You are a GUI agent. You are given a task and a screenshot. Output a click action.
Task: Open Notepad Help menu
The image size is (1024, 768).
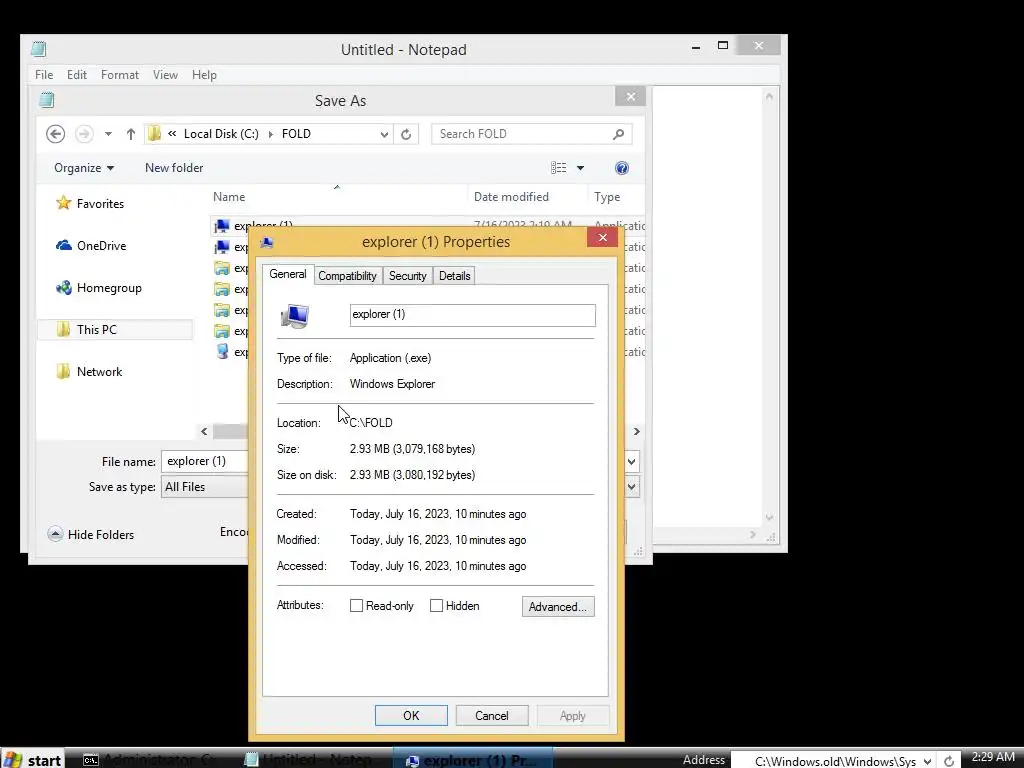(204, 75)
